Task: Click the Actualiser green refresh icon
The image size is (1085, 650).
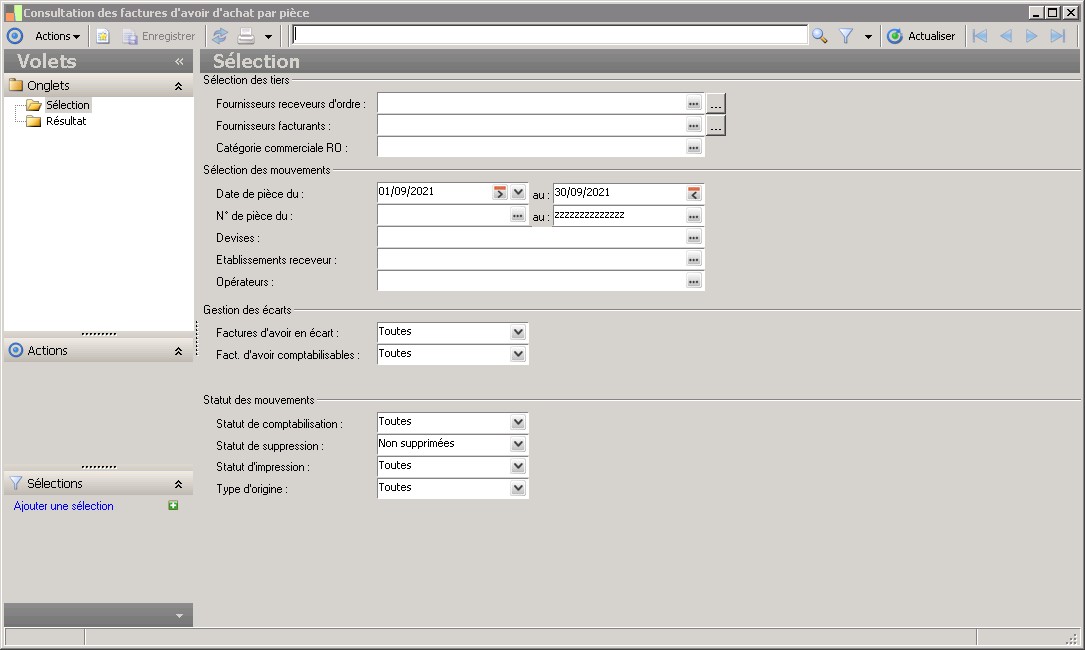Action: 895,36
